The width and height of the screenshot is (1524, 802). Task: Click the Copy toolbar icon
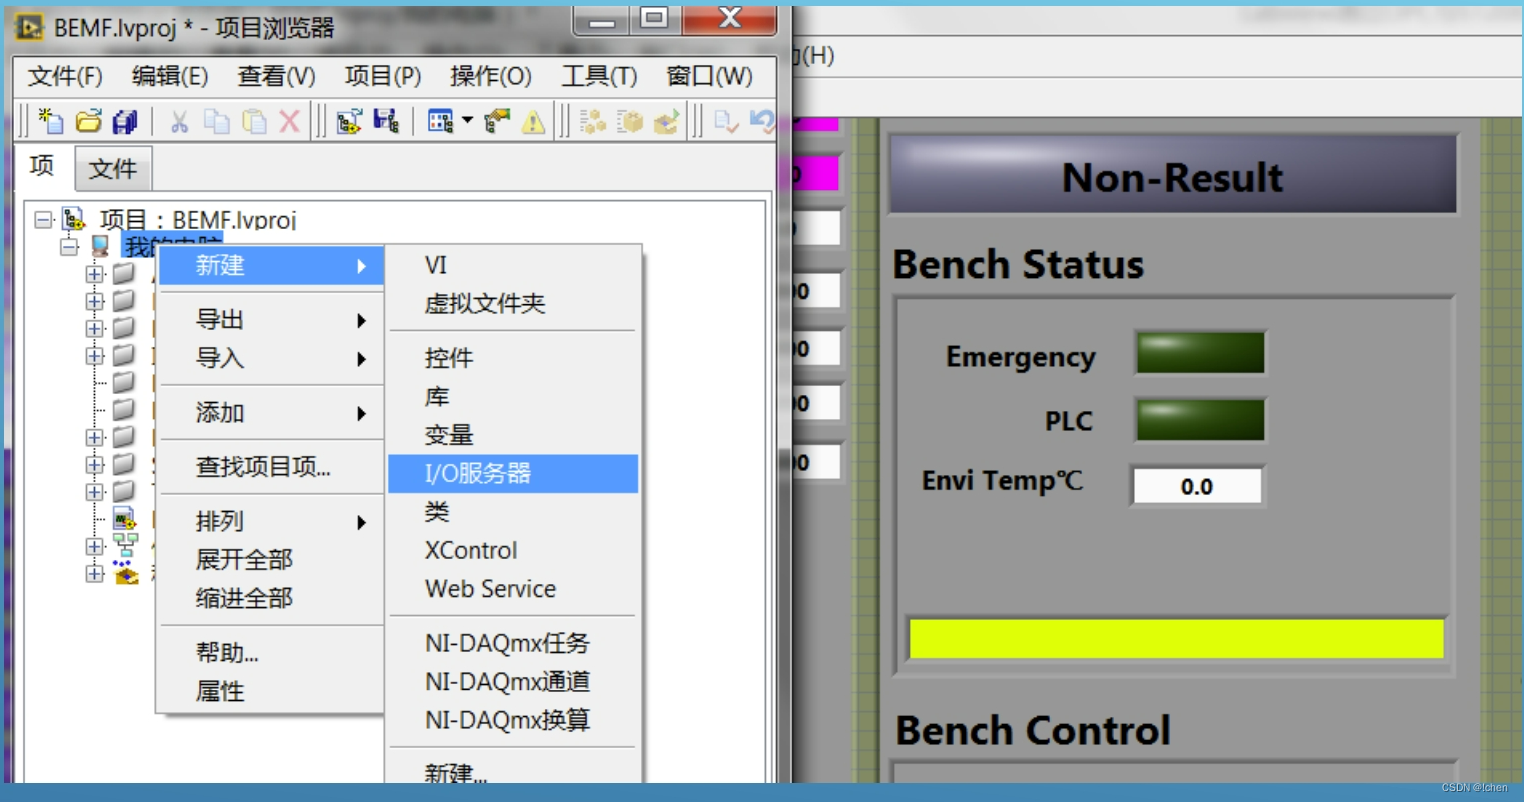point(216,121)
